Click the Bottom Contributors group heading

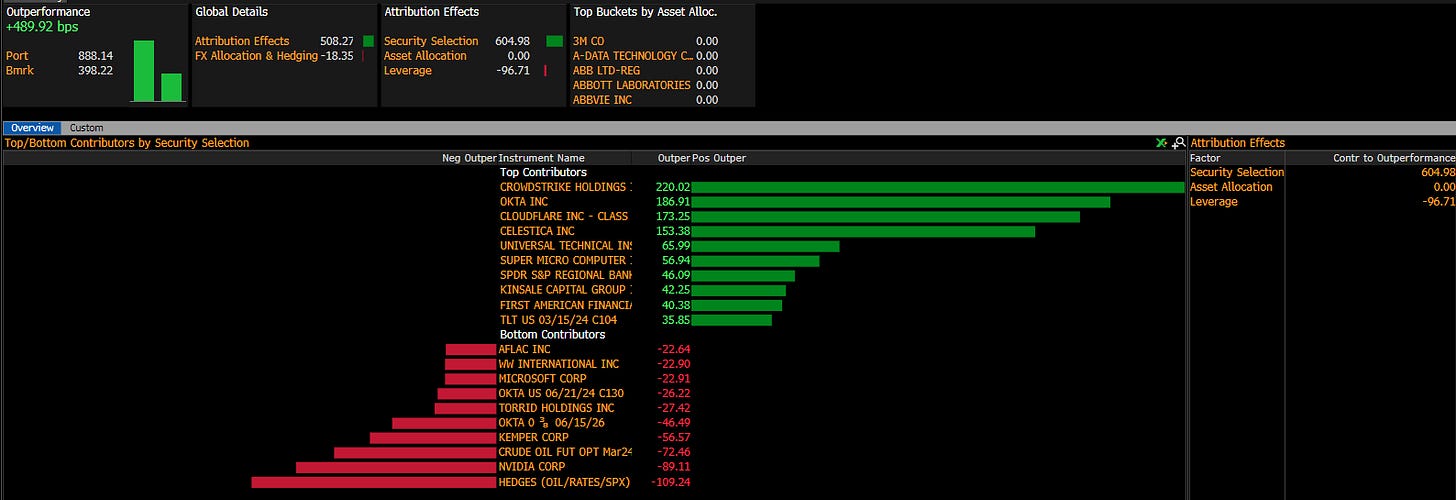pyautogui.click(x=552, y=334)
